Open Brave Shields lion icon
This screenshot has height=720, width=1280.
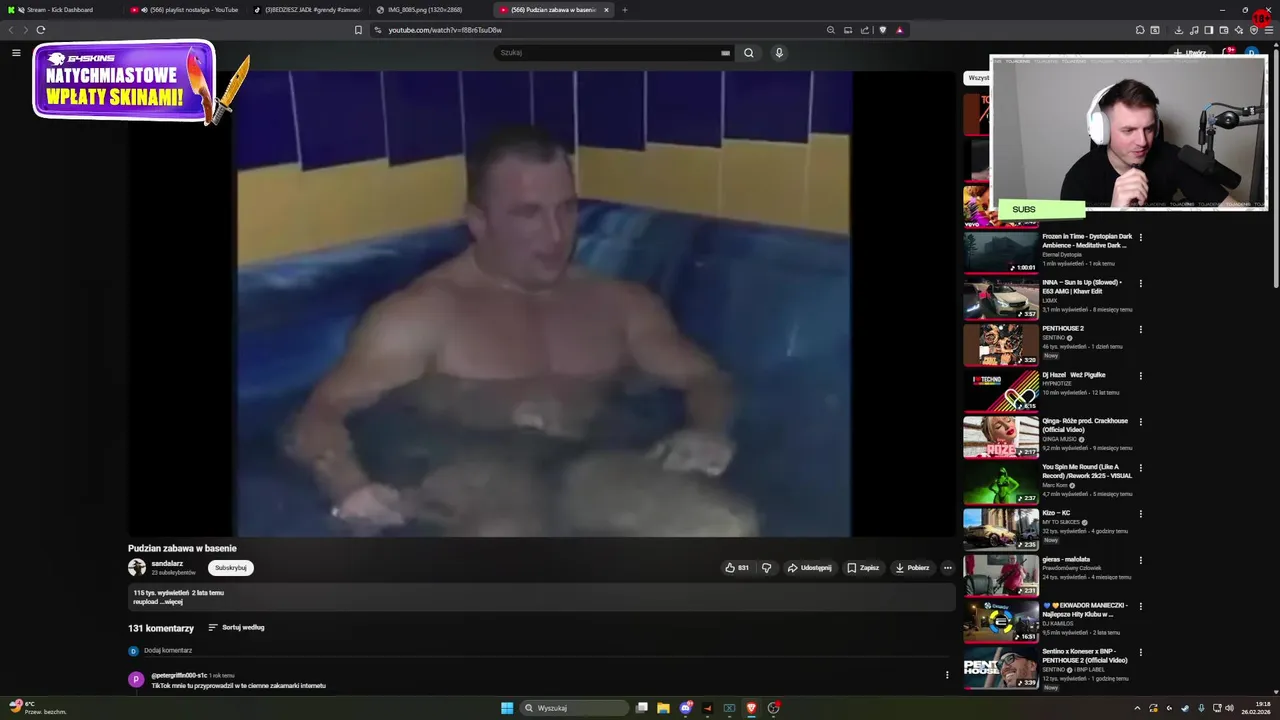tap(882, 30)
